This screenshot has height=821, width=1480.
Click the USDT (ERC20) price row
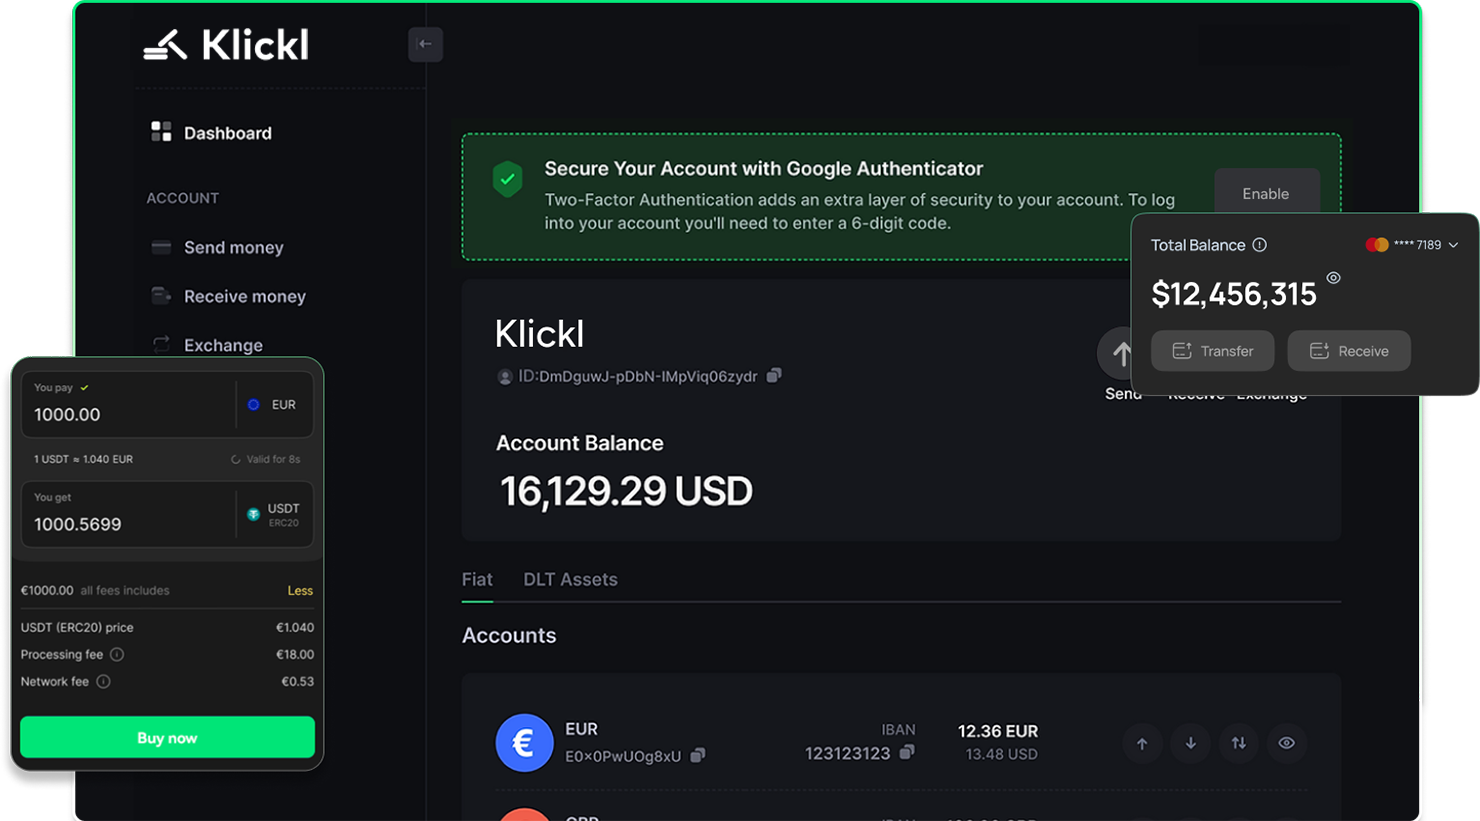click(x=167, y=628)
